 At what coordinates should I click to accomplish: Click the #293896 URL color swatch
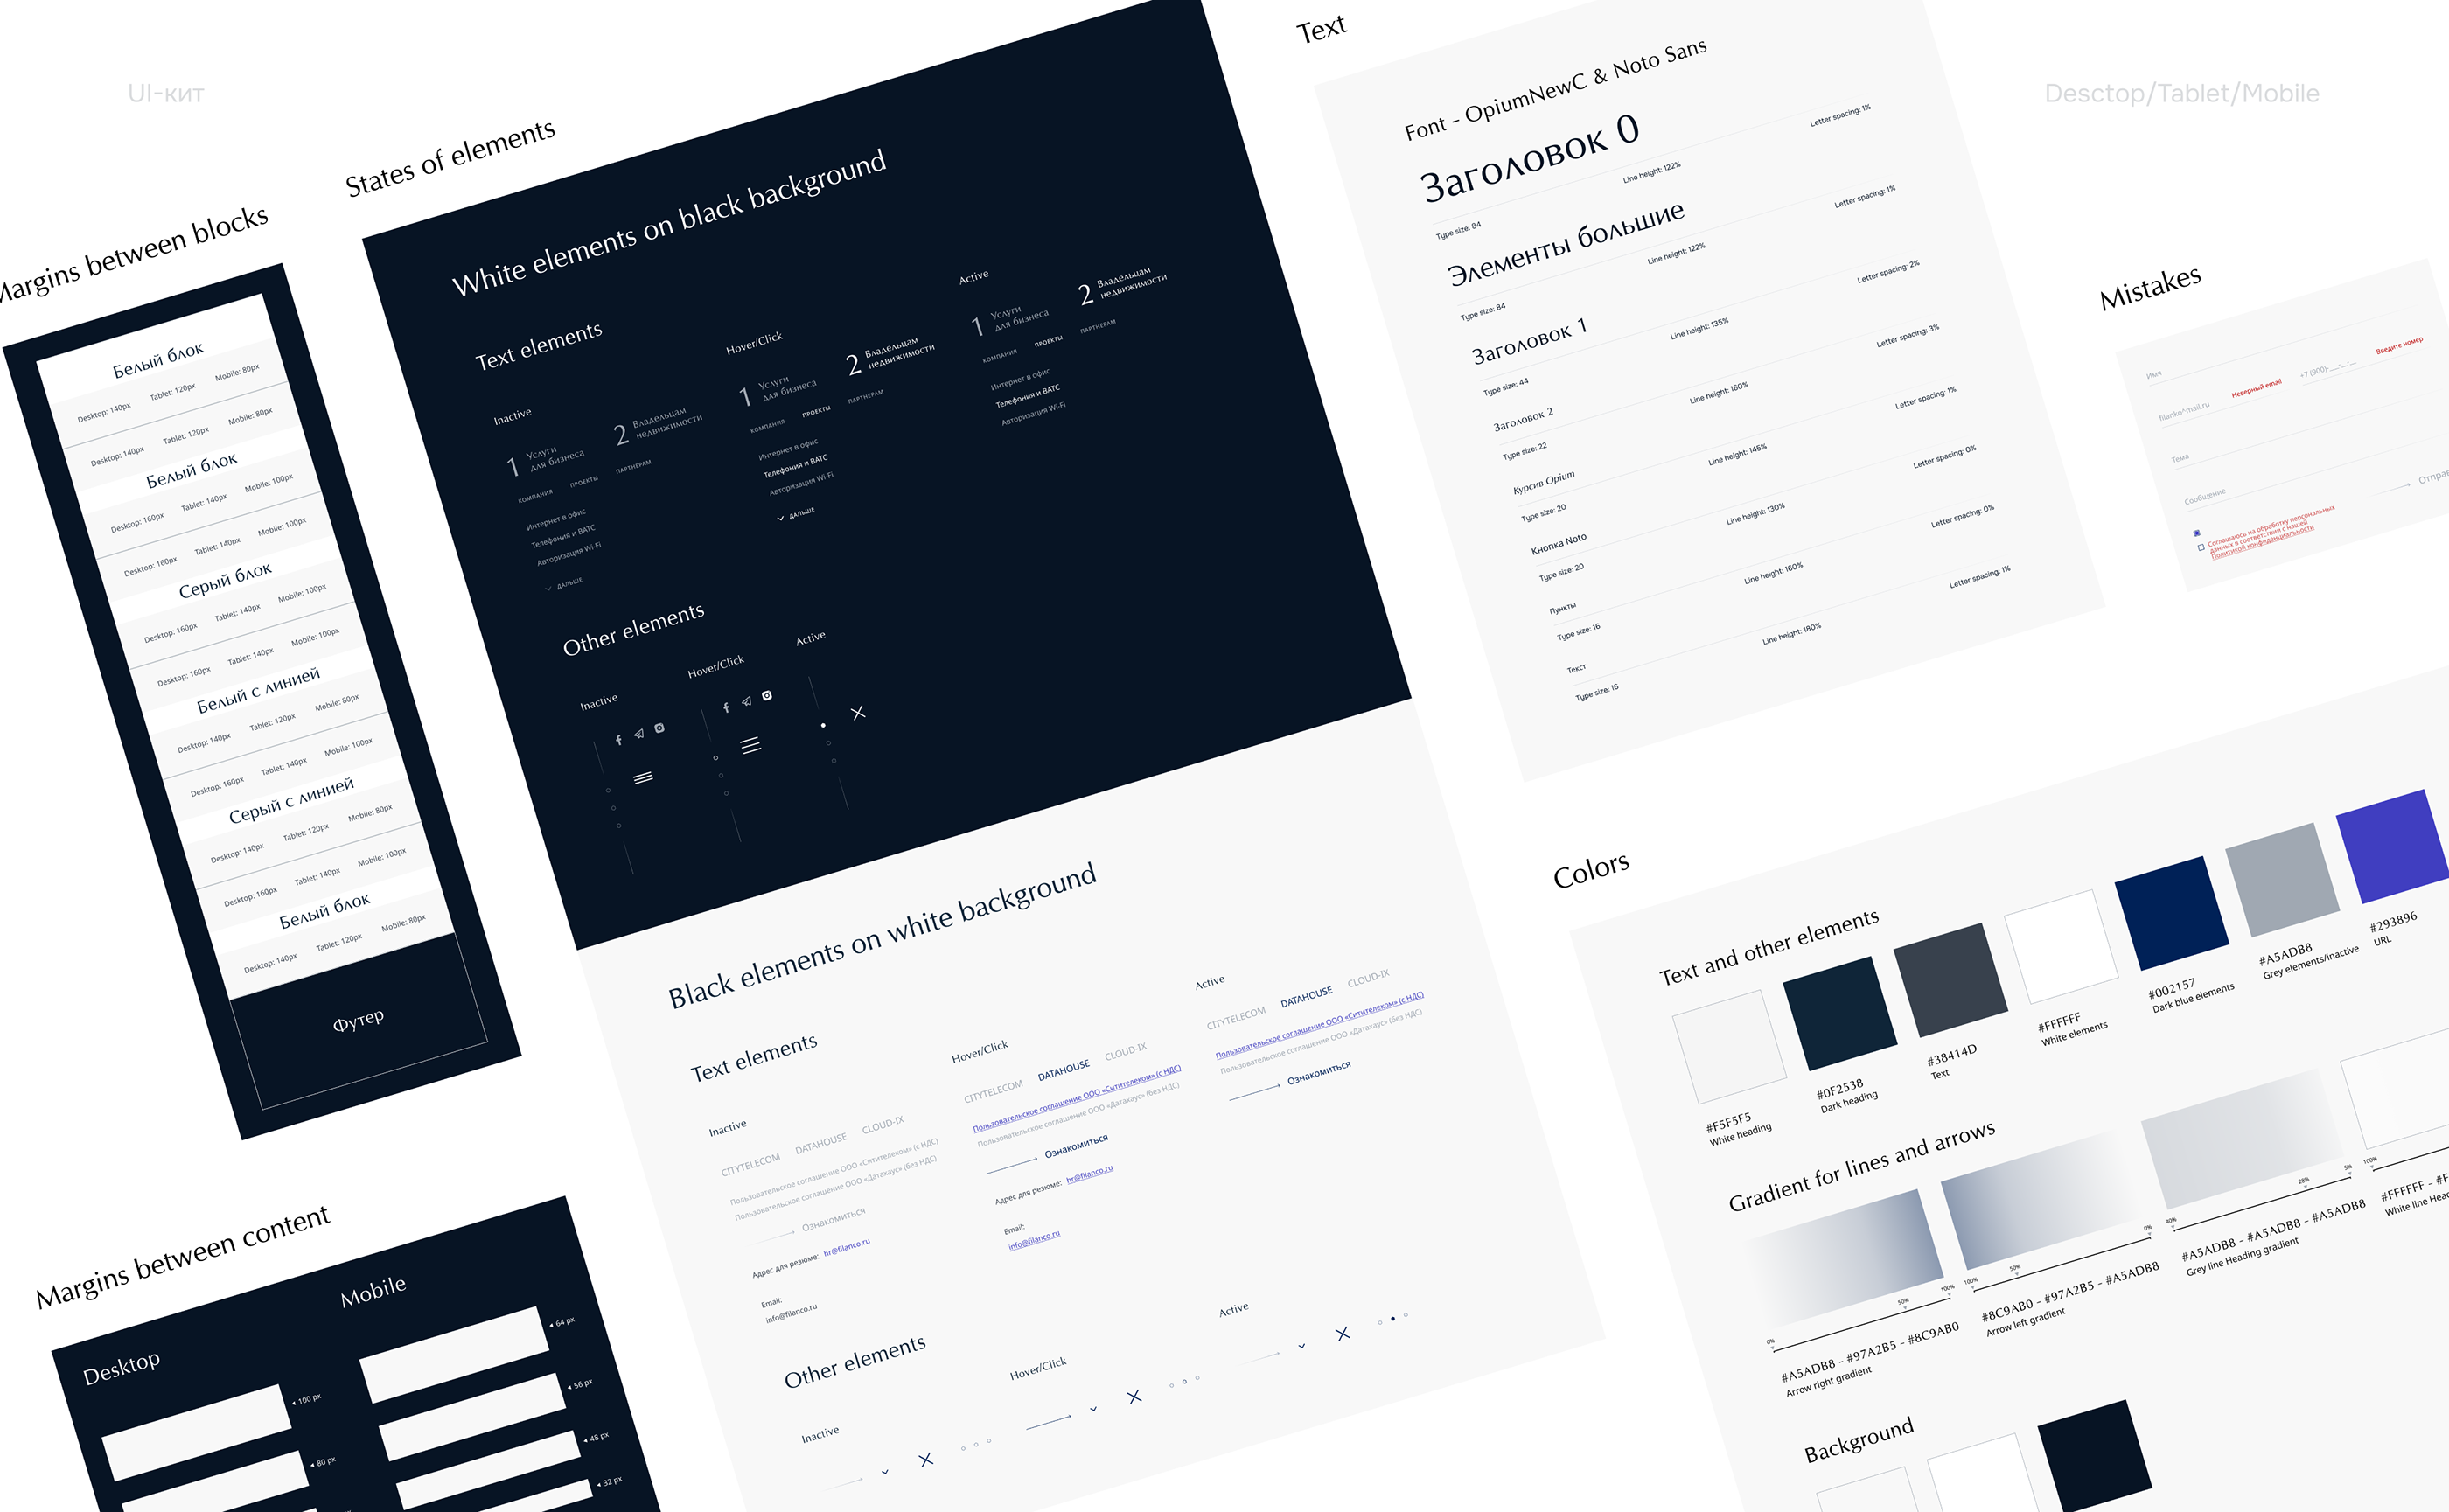coord(2393,846)
